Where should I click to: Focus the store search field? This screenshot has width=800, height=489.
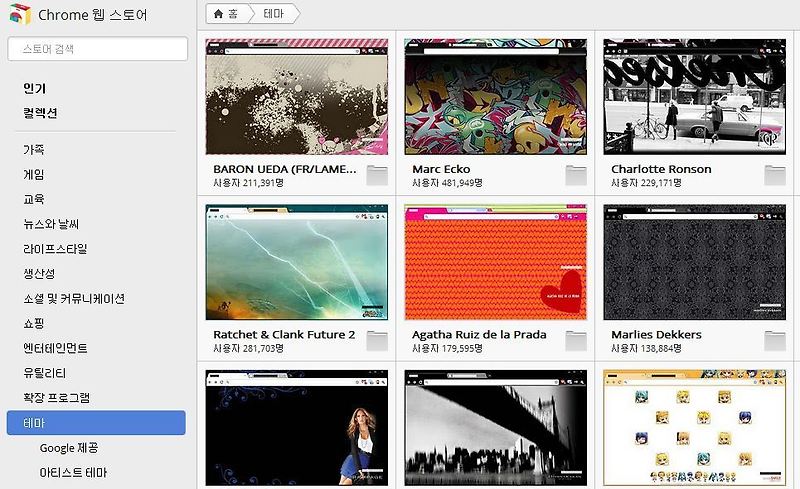[x=97, y=49]
